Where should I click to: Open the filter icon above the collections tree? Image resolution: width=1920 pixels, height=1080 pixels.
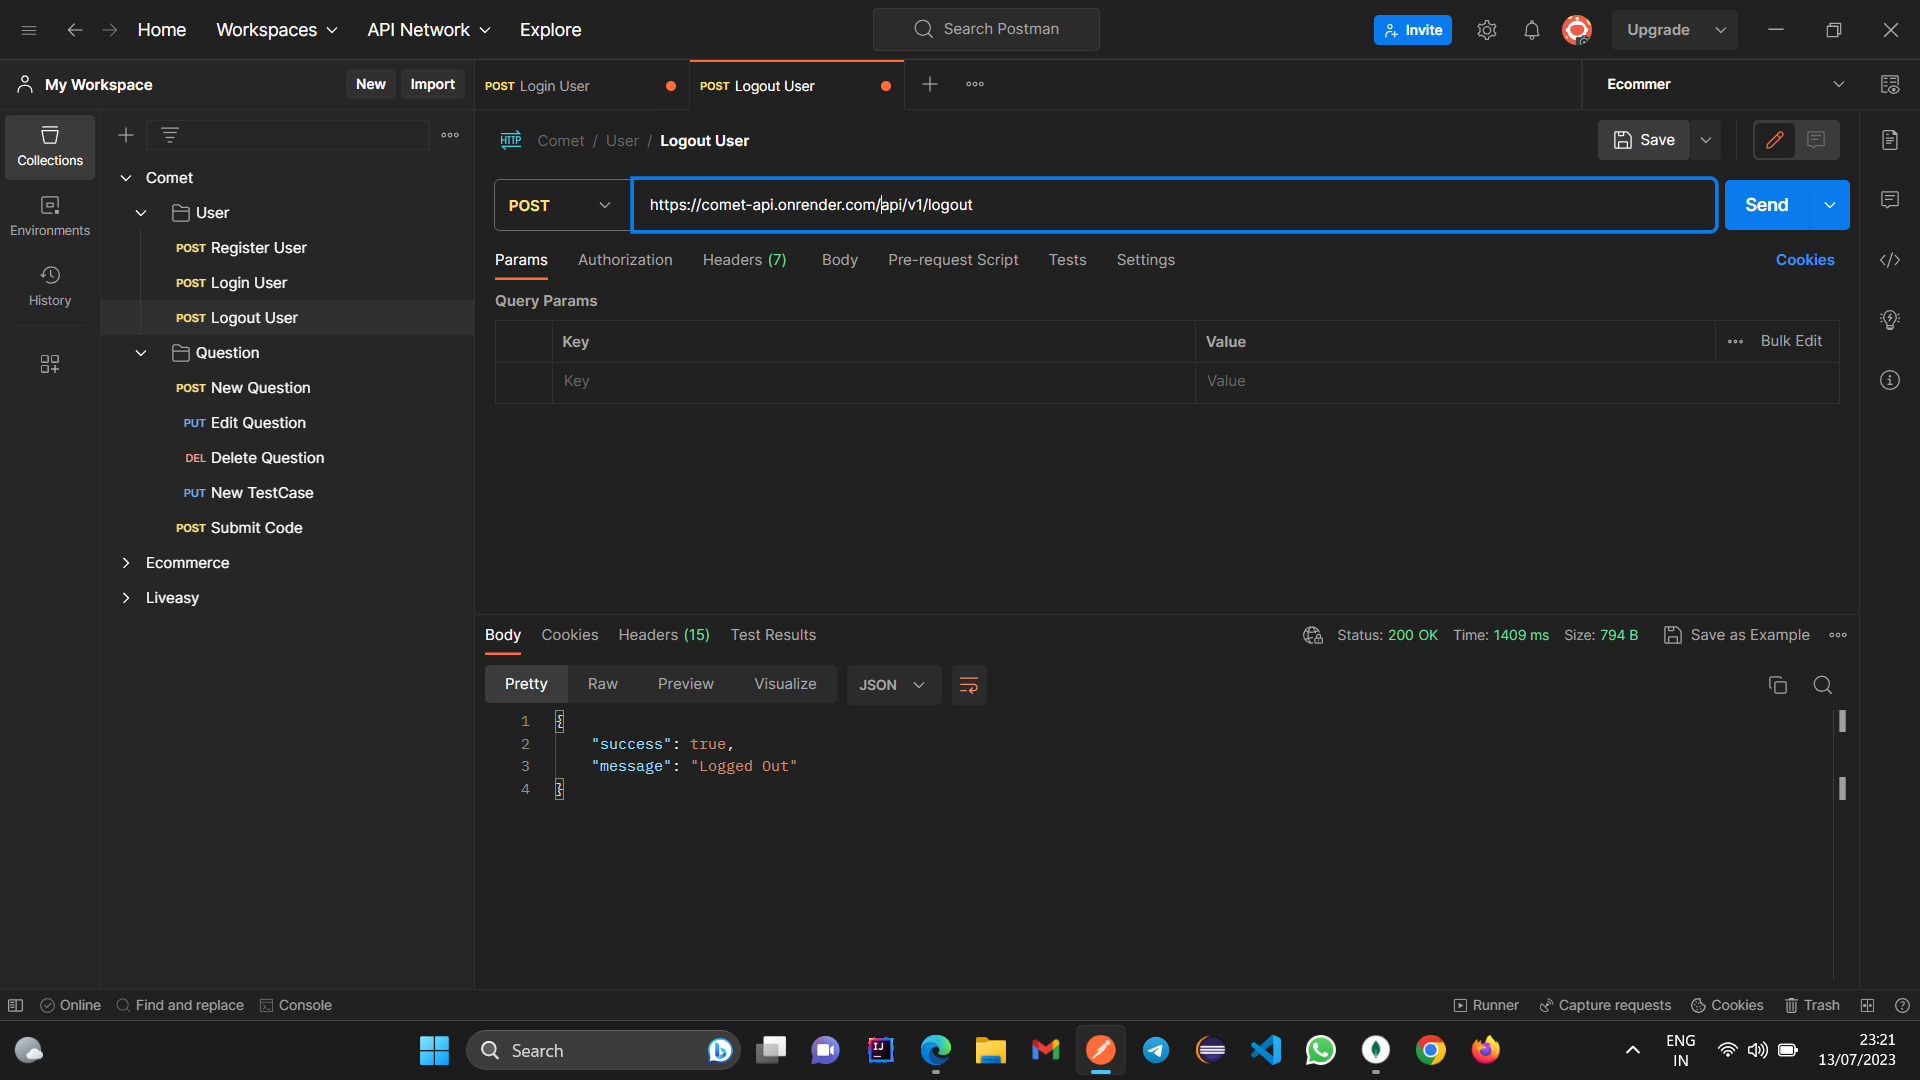tap(169, 134)
